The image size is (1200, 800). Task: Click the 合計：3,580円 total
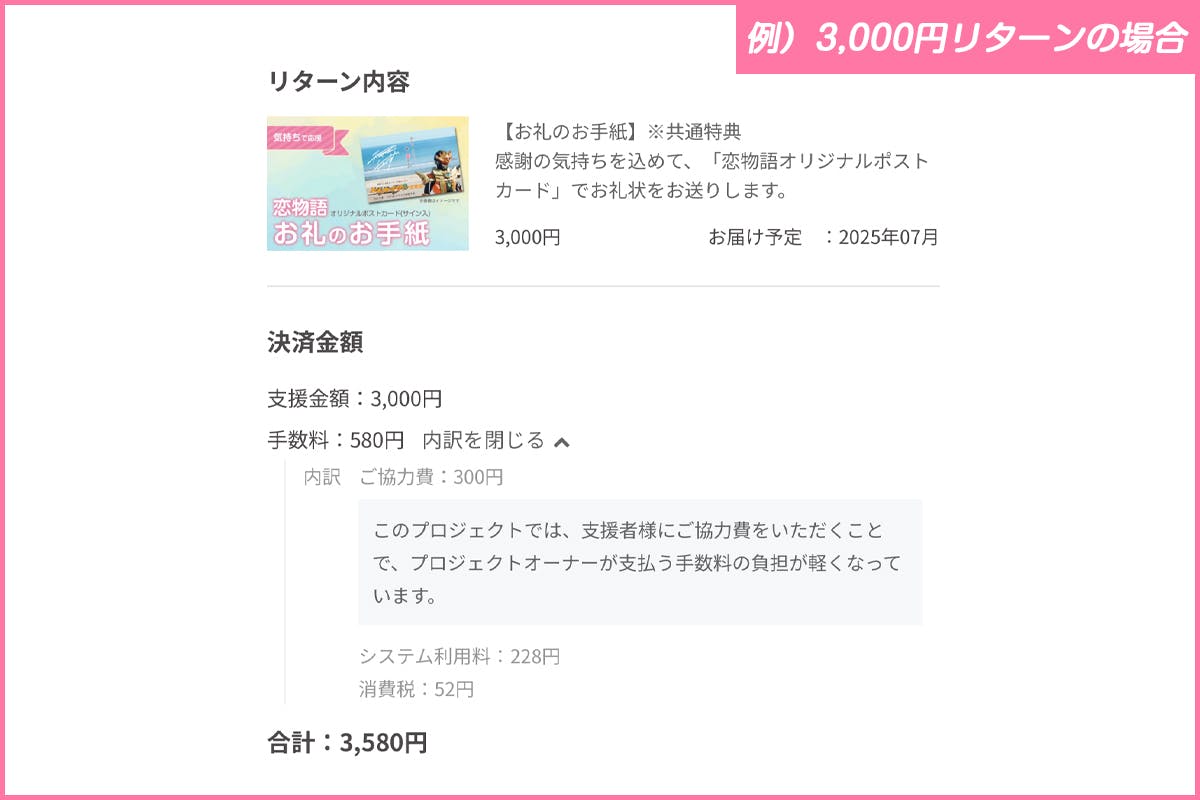tap(347, 742)
